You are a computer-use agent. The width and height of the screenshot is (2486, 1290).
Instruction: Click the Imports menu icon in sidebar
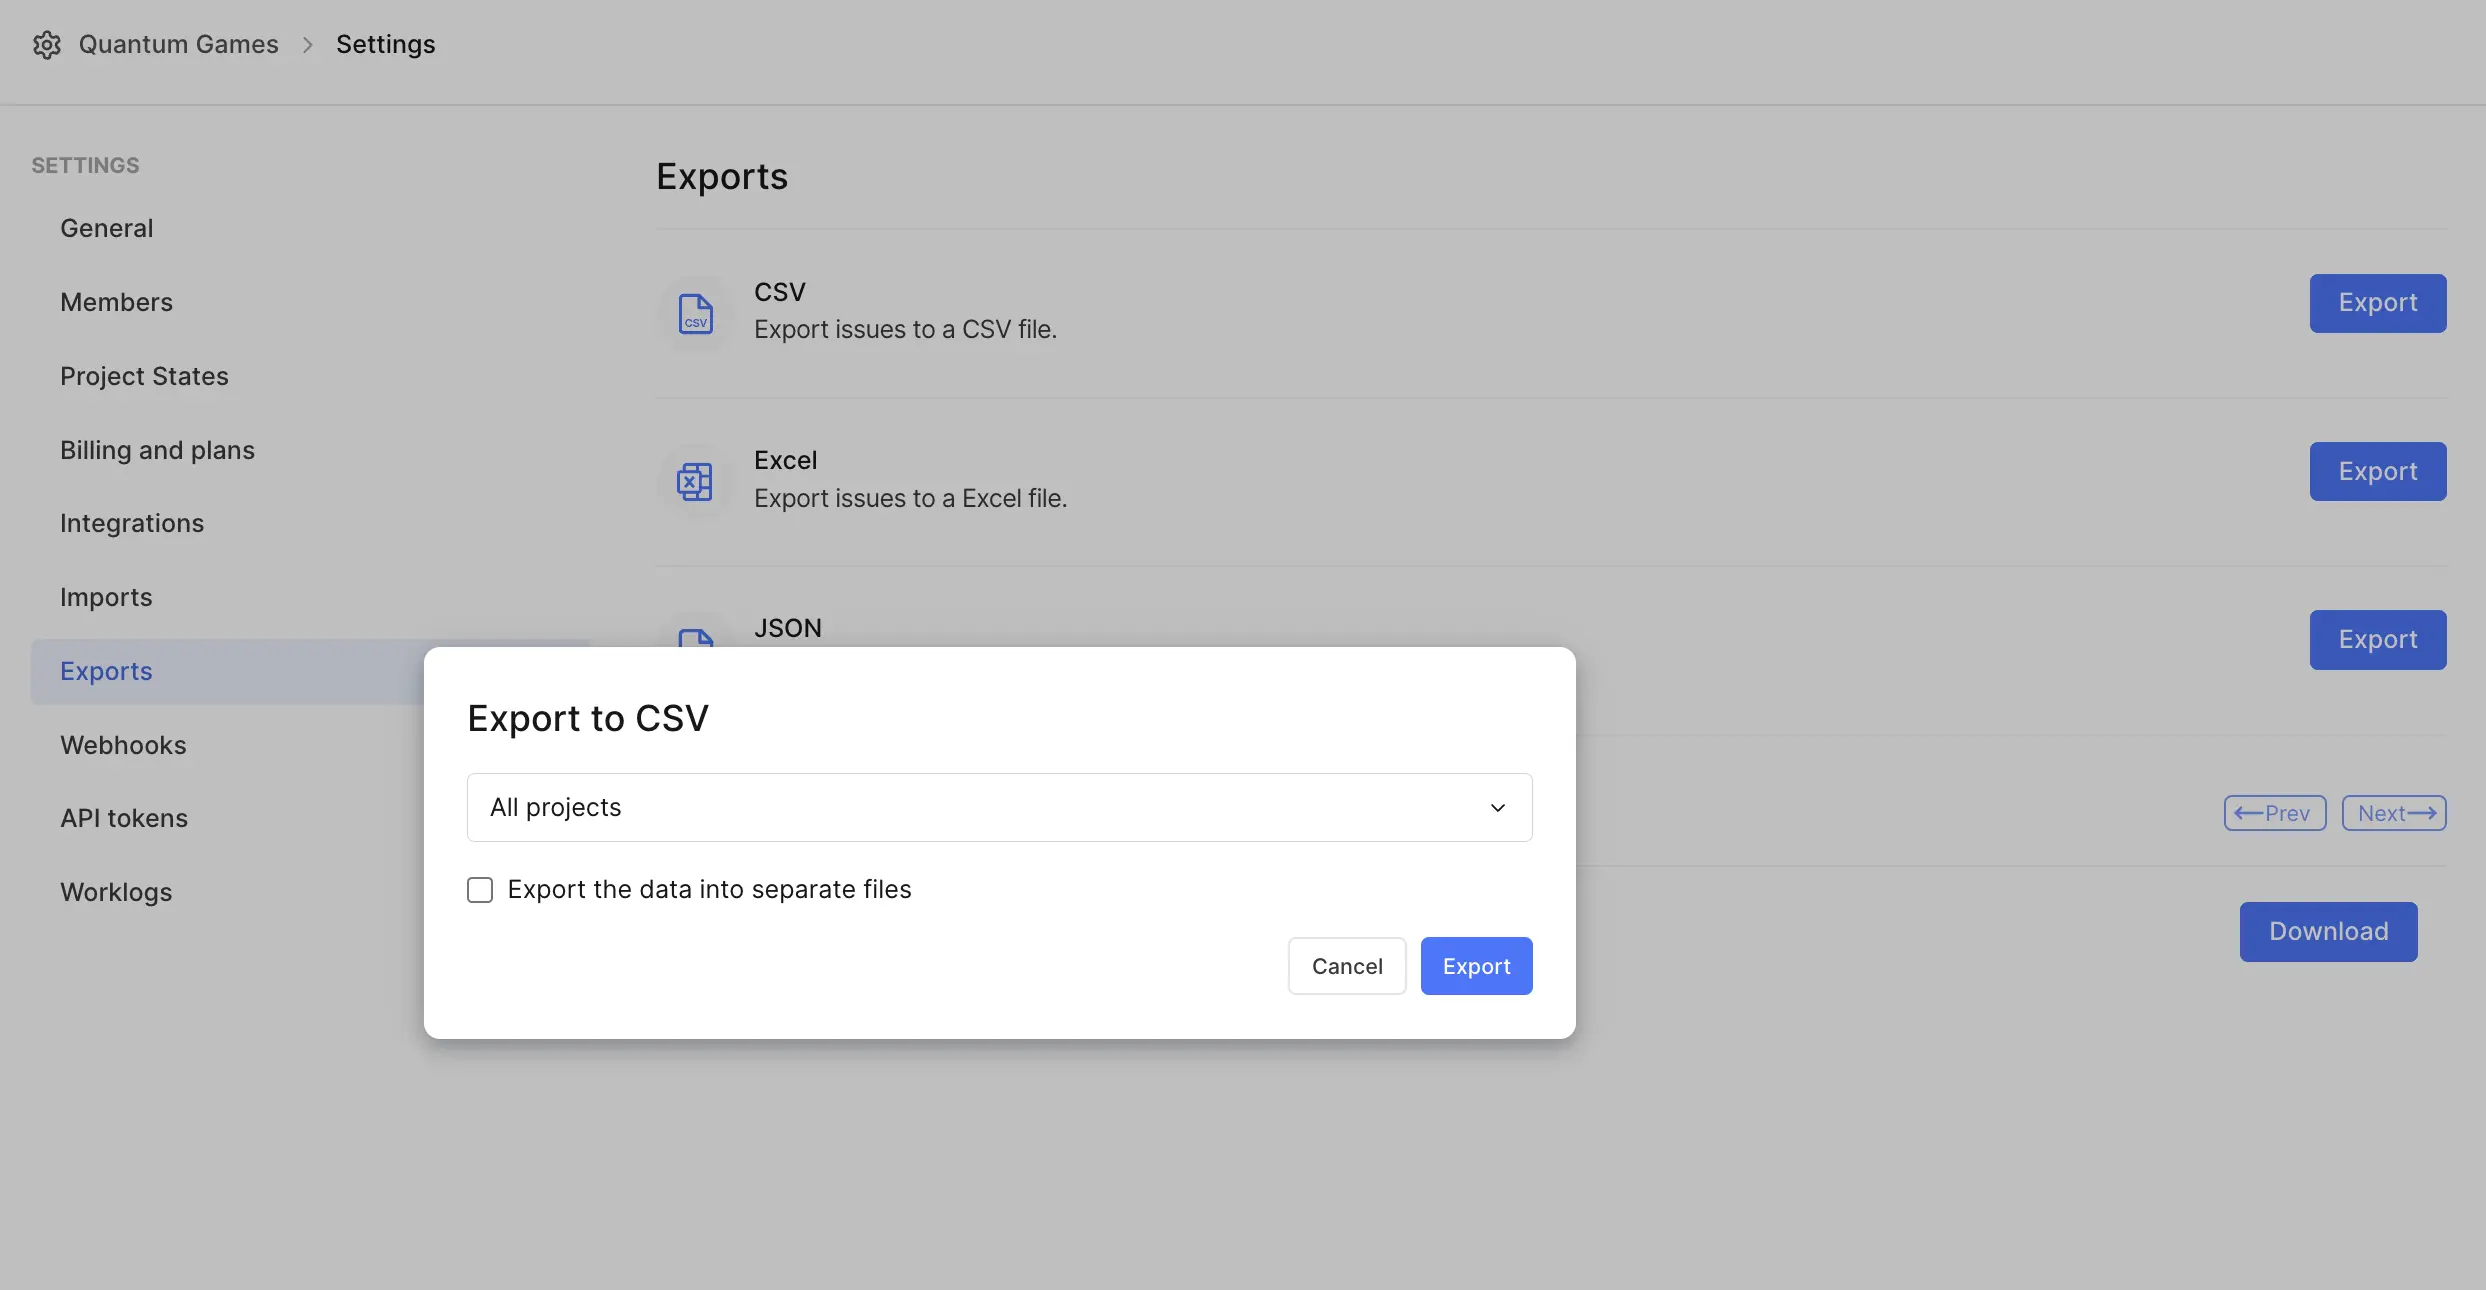tap(105, 597)
